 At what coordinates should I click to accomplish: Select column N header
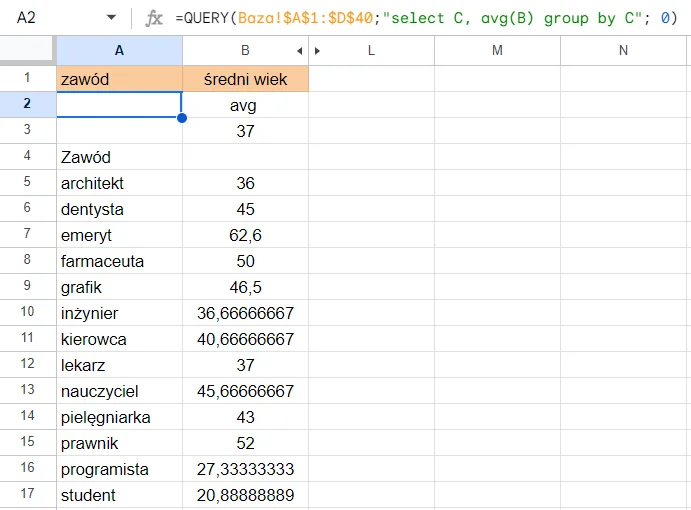(623, 51)
